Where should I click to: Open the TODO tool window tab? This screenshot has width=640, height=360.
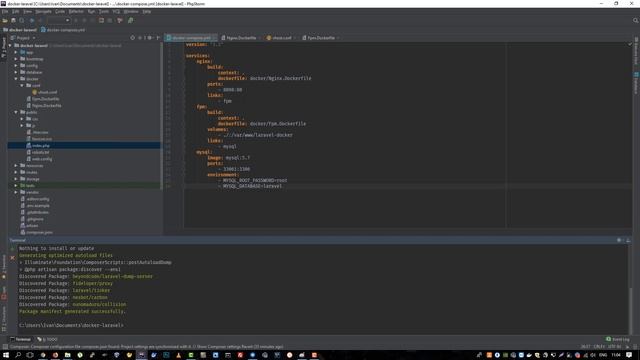pos(47,339)
